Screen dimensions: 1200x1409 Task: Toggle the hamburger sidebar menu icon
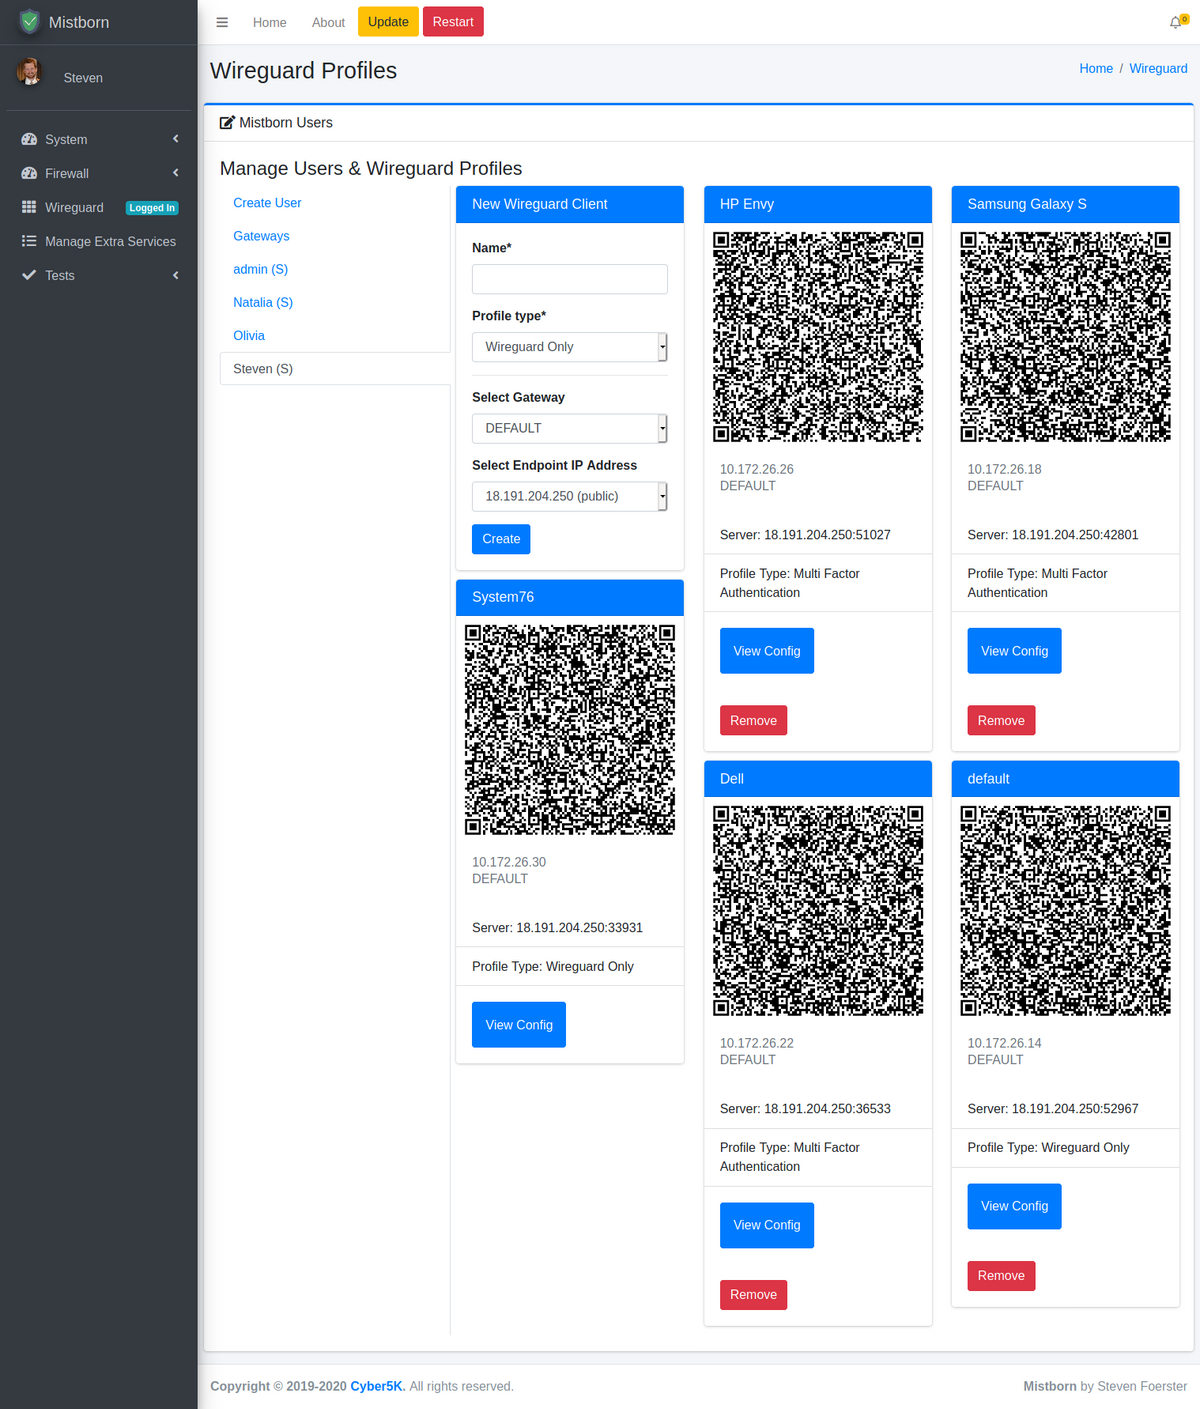(222, 22)
